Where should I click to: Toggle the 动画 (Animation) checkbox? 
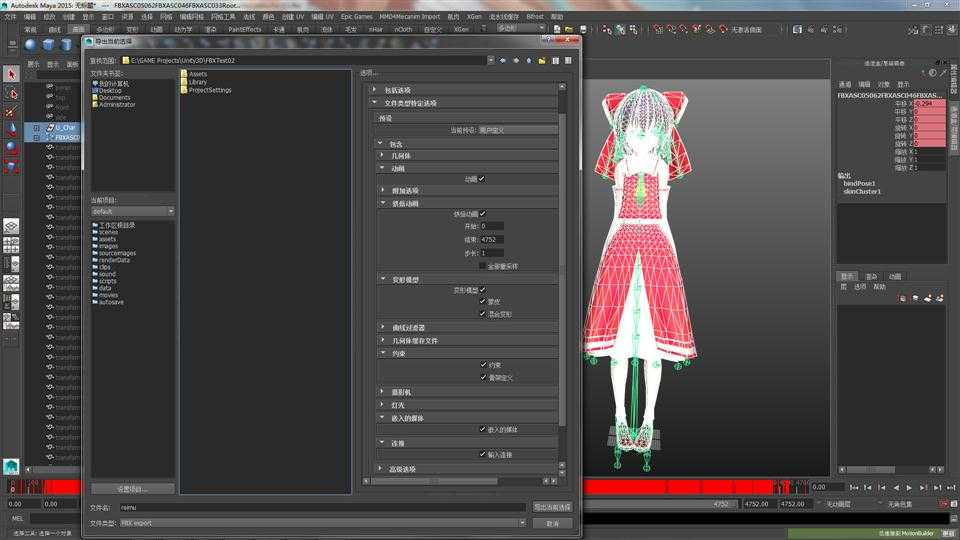pos(482,179)
